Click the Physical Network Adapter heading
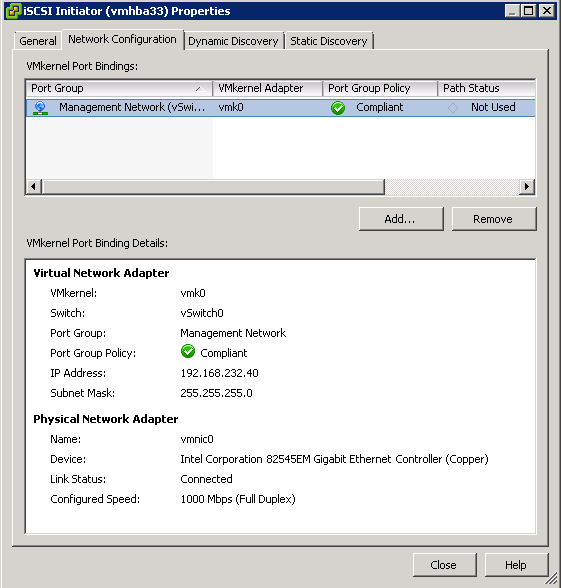Image resolution: width=561 pixels, height=588 pixels. 106,419
